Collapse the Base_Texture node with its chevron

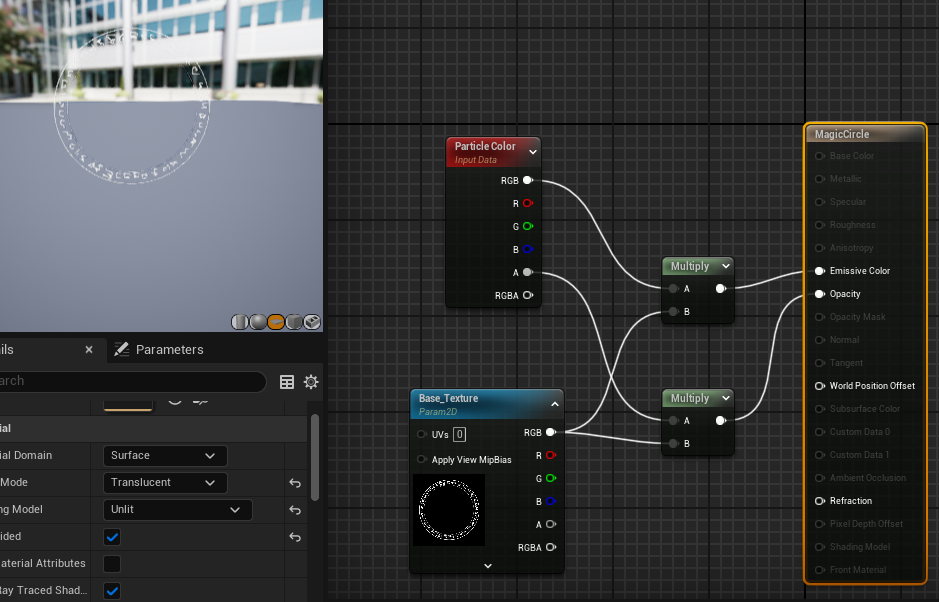[x=555, y=404]
